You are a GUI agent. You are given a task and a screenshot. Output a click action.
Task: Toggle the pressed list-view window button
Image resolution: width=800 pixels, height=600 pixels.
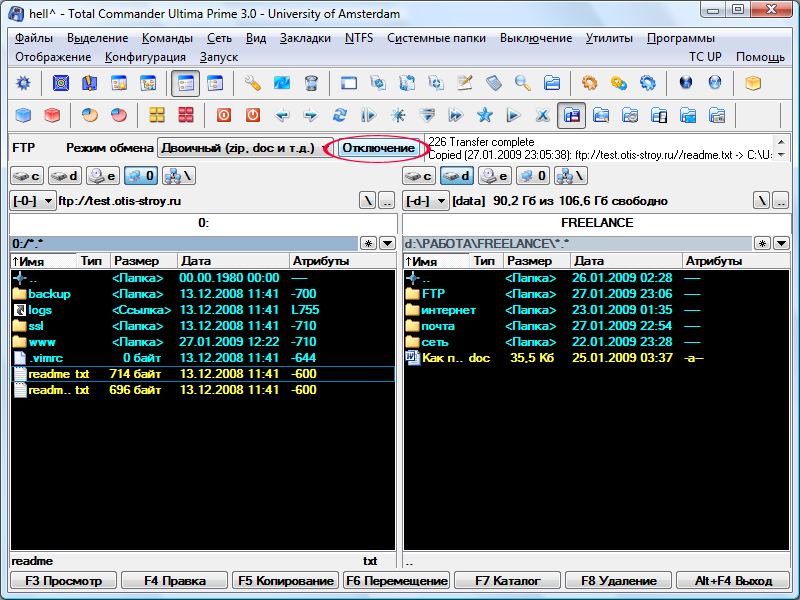(186, 83)
